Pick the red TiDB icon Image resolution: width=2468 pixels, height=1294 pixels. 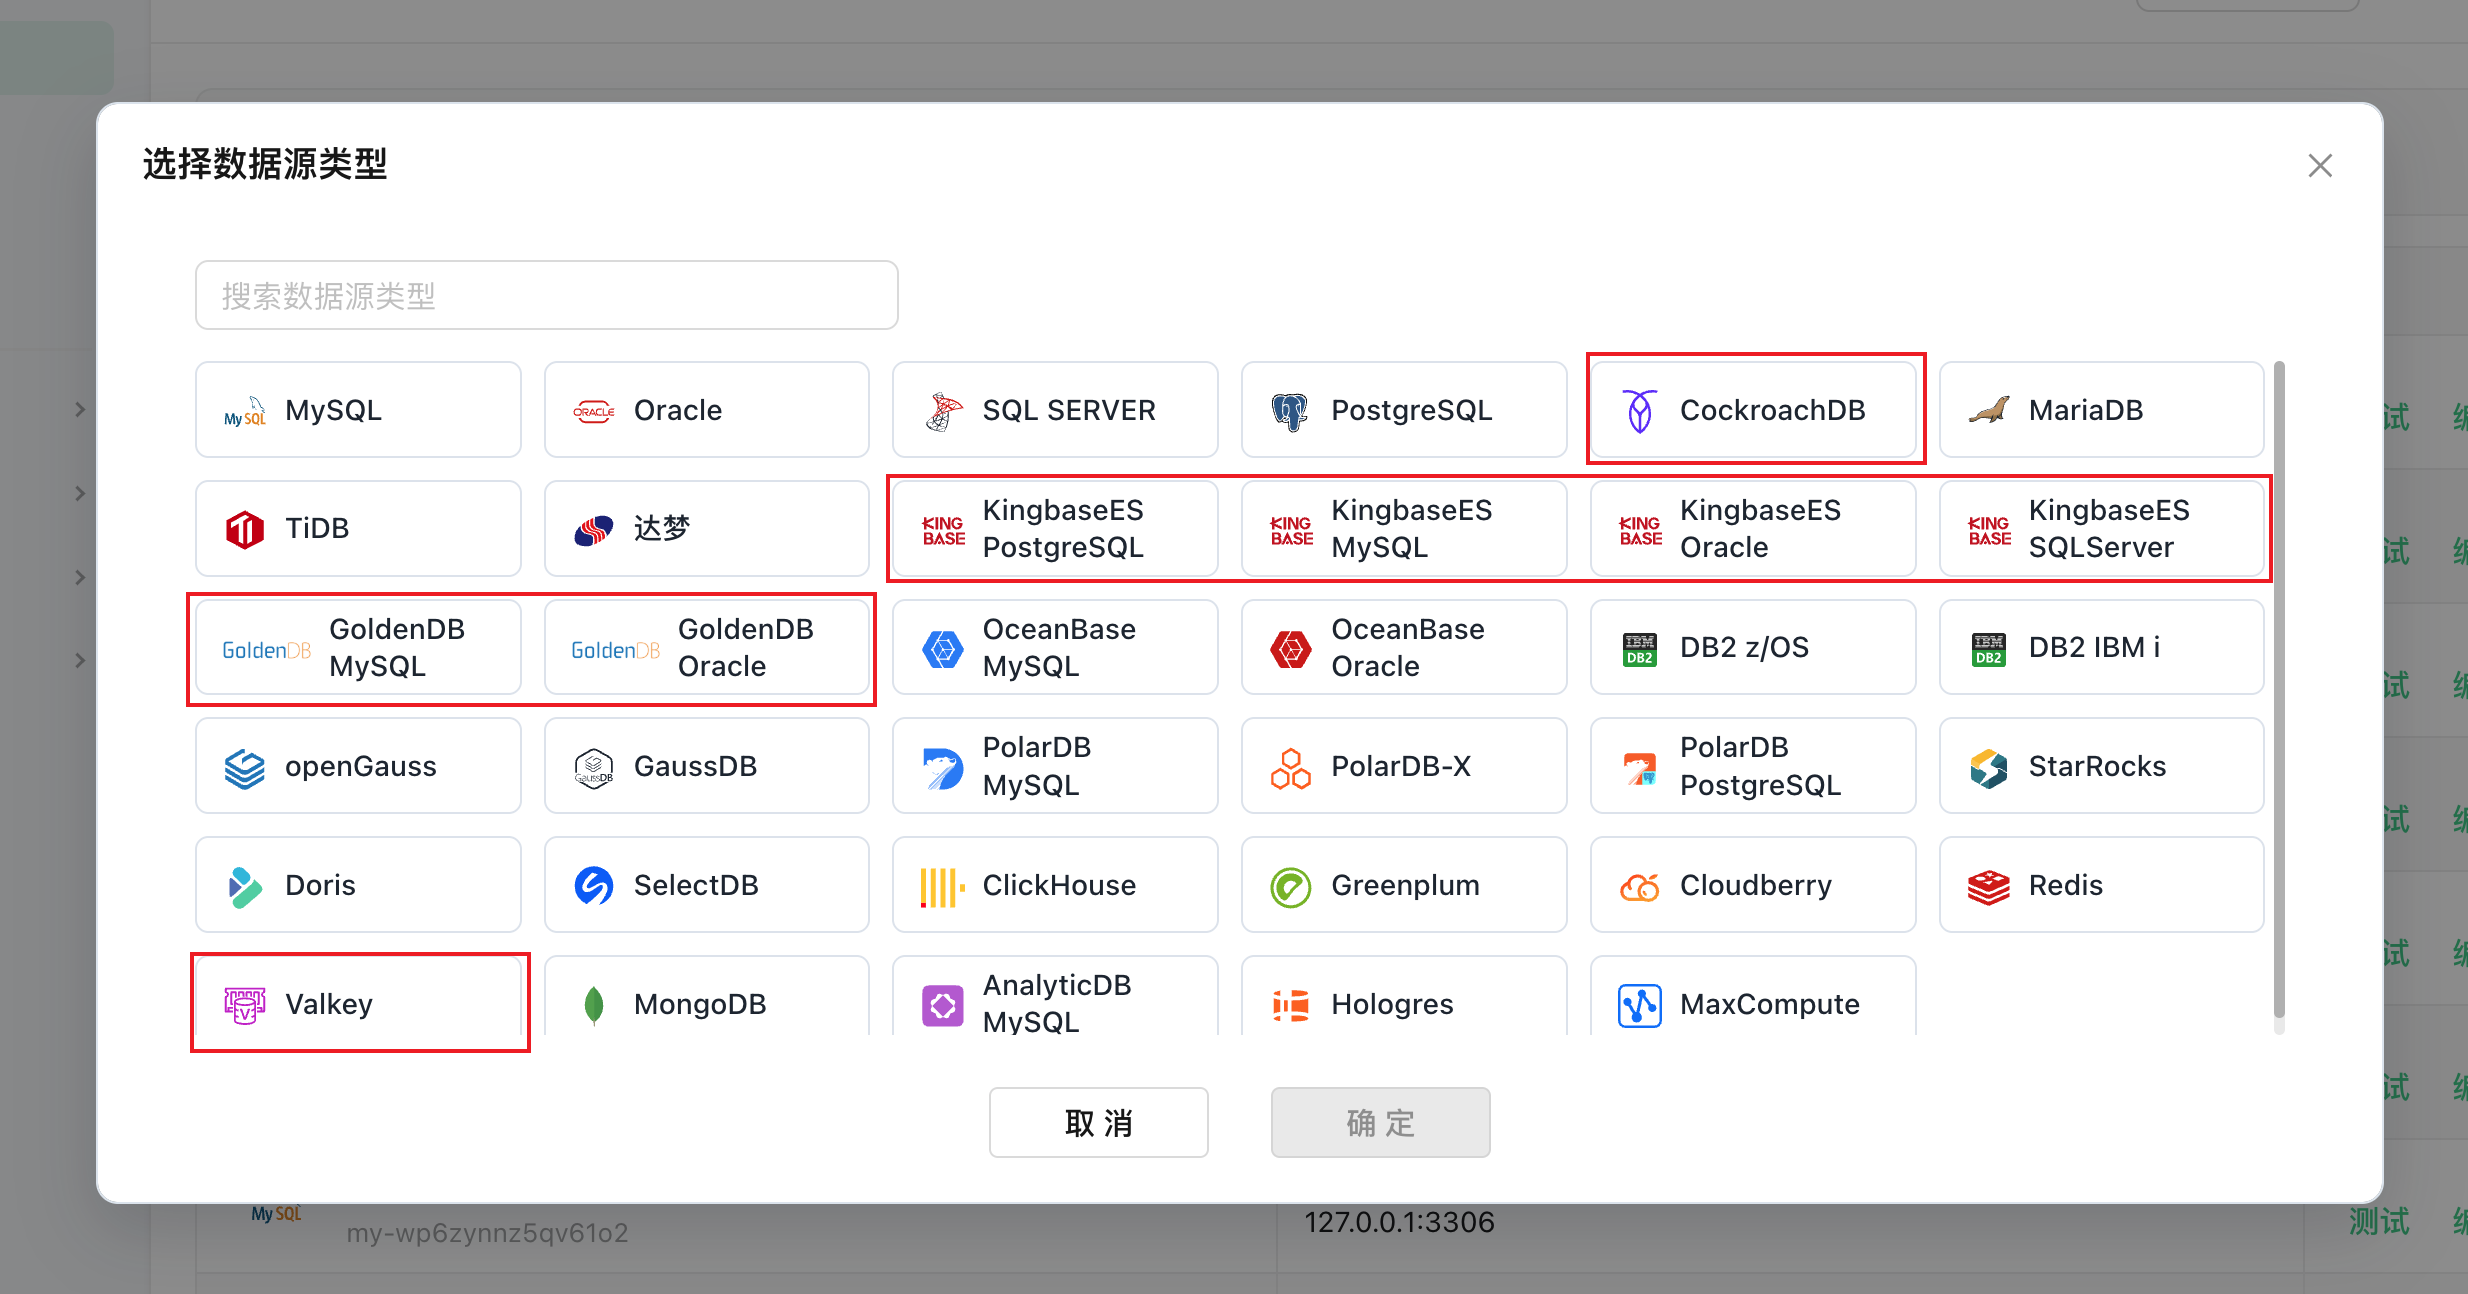tap(245, 529)
